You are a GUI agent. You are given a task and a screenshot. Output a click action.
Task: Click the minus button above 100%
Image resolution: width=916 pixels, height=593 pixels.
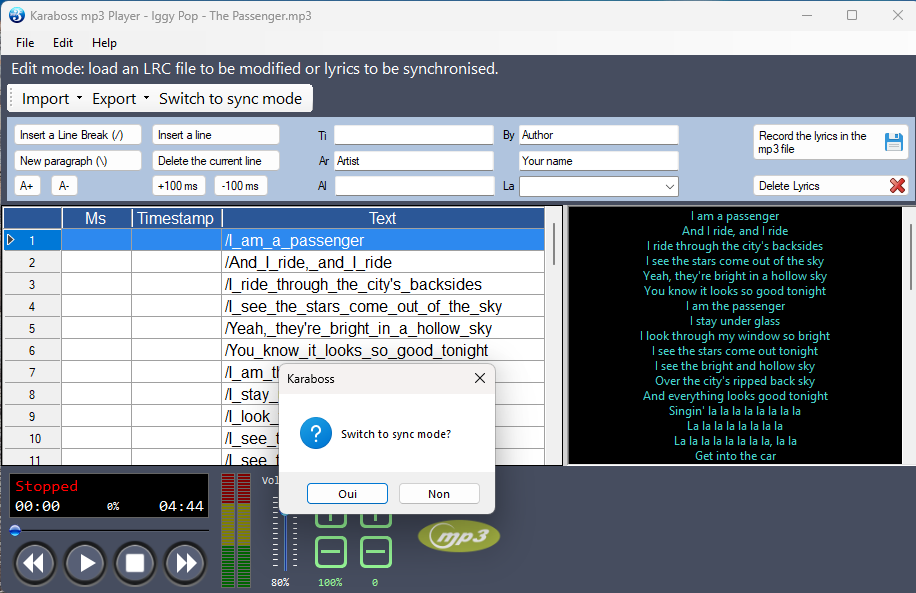(331, 551)
